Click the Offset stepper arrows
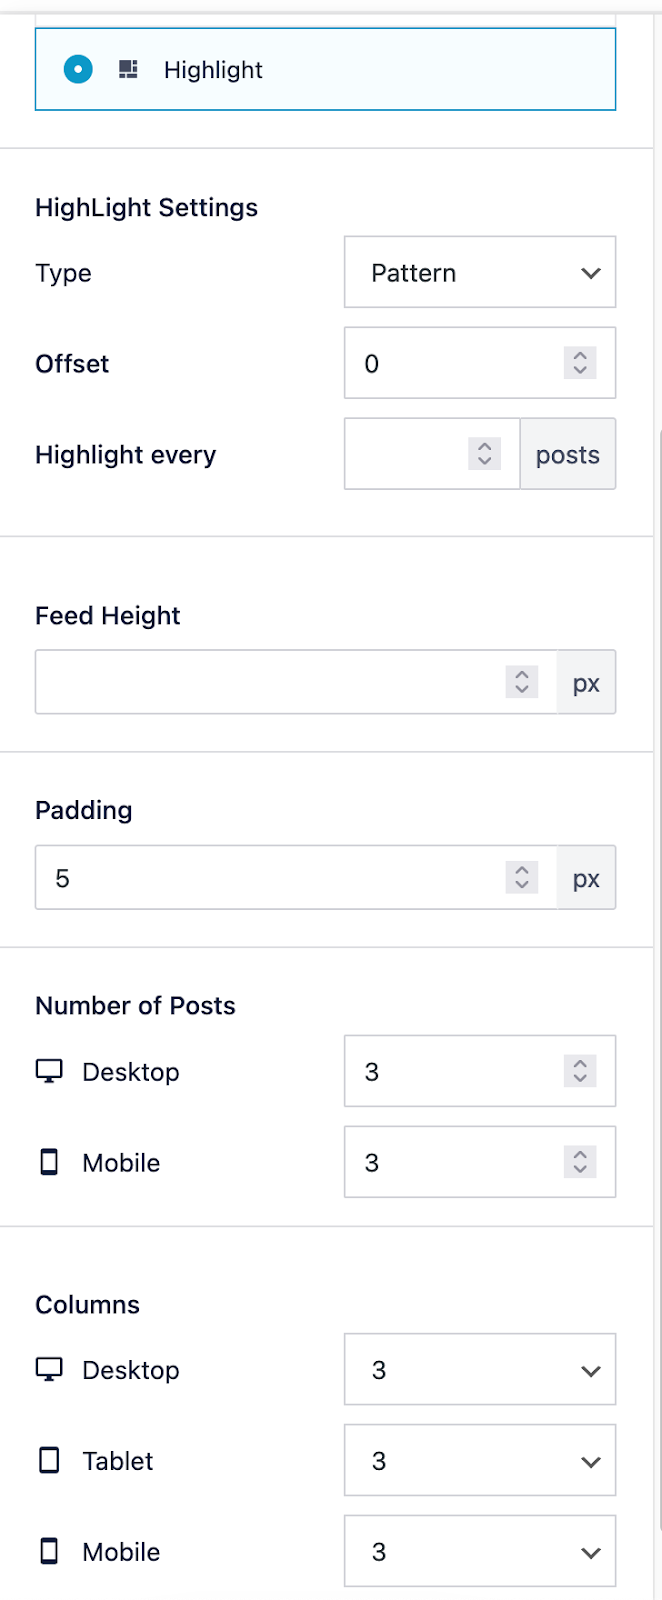The image size is (662, 1600). click(580, 363)
